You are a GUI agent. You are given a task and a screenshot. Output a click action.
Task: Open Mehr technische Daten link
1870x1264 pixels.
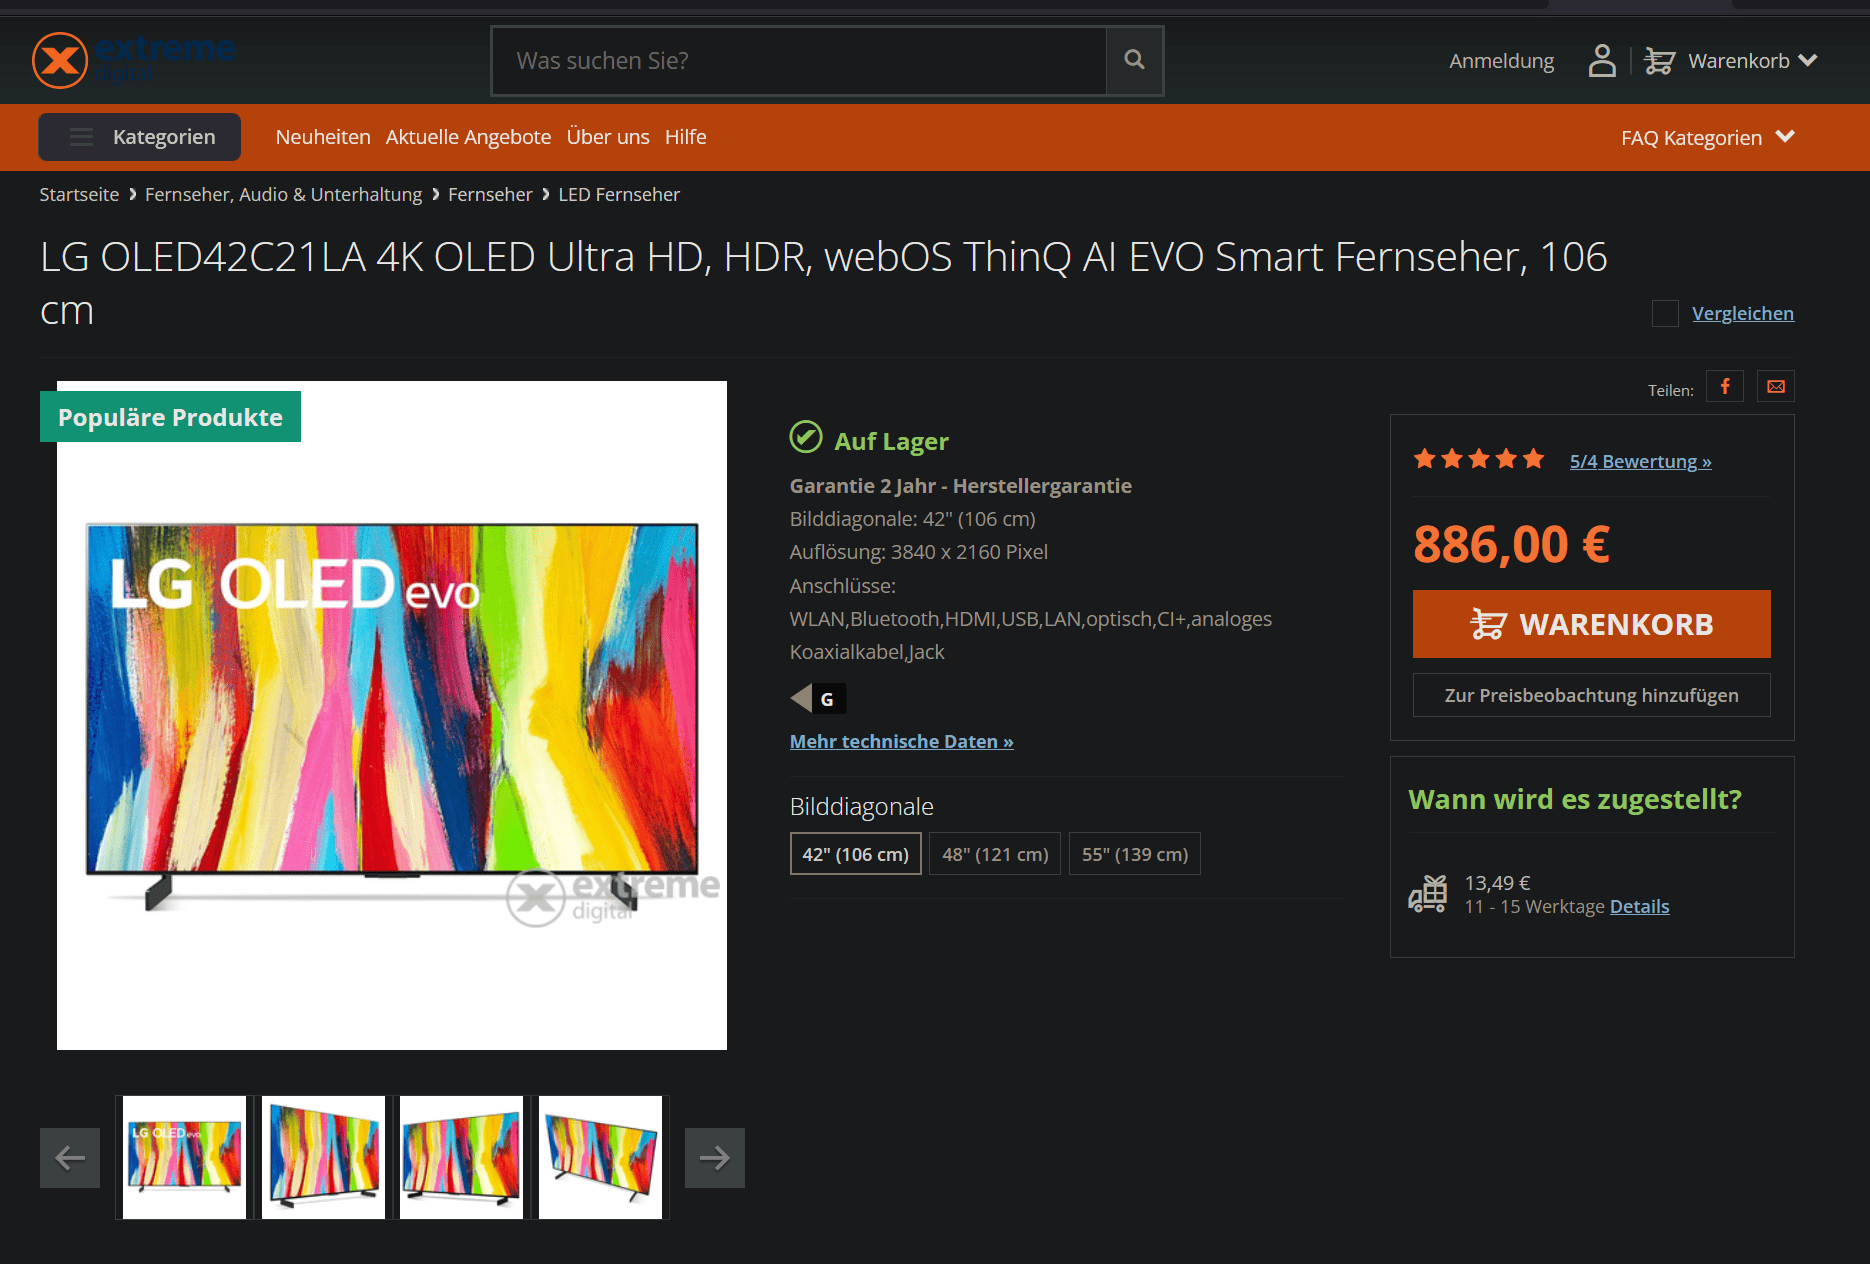point(902,741)
